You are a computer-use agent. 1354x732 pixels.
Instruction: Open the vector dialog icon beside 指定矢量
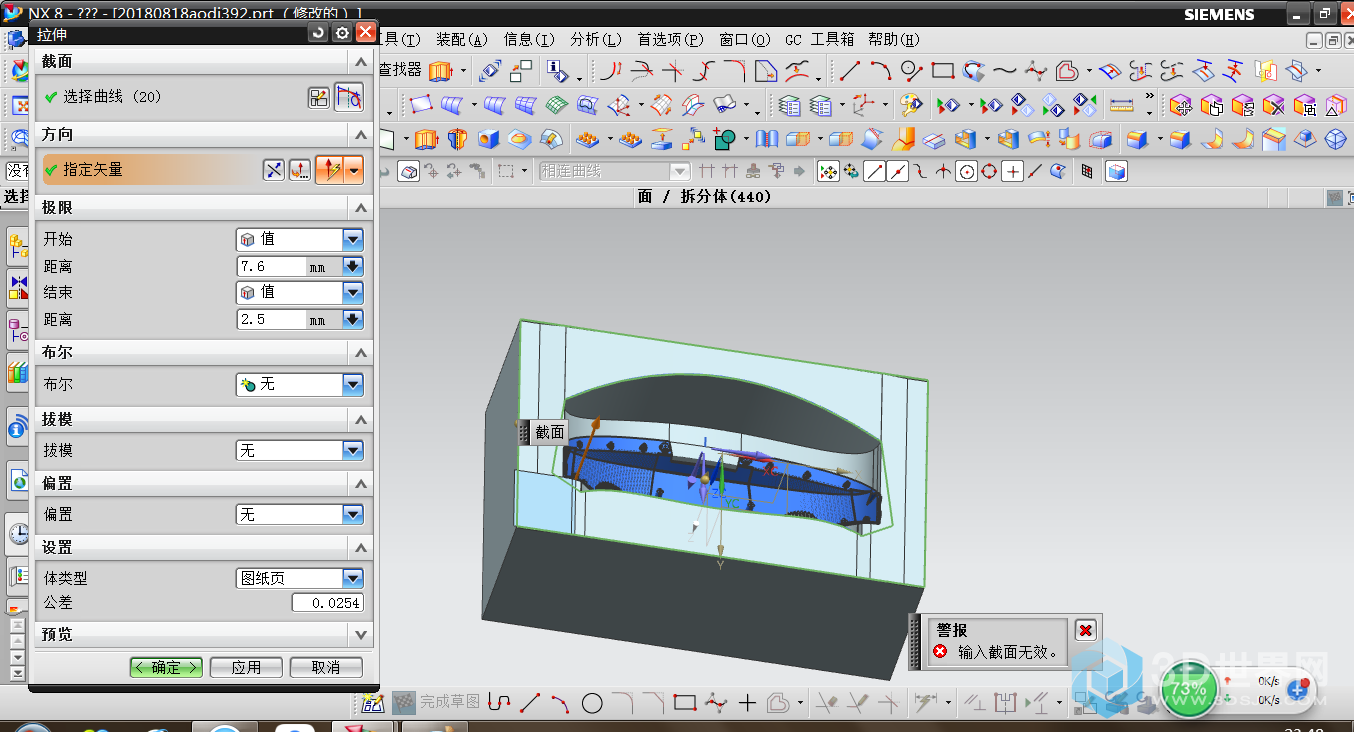(299, 170)
